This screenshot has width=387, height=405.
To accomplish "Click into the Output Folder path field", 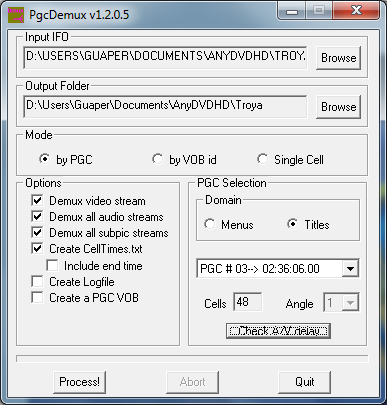I will [165, 106].
